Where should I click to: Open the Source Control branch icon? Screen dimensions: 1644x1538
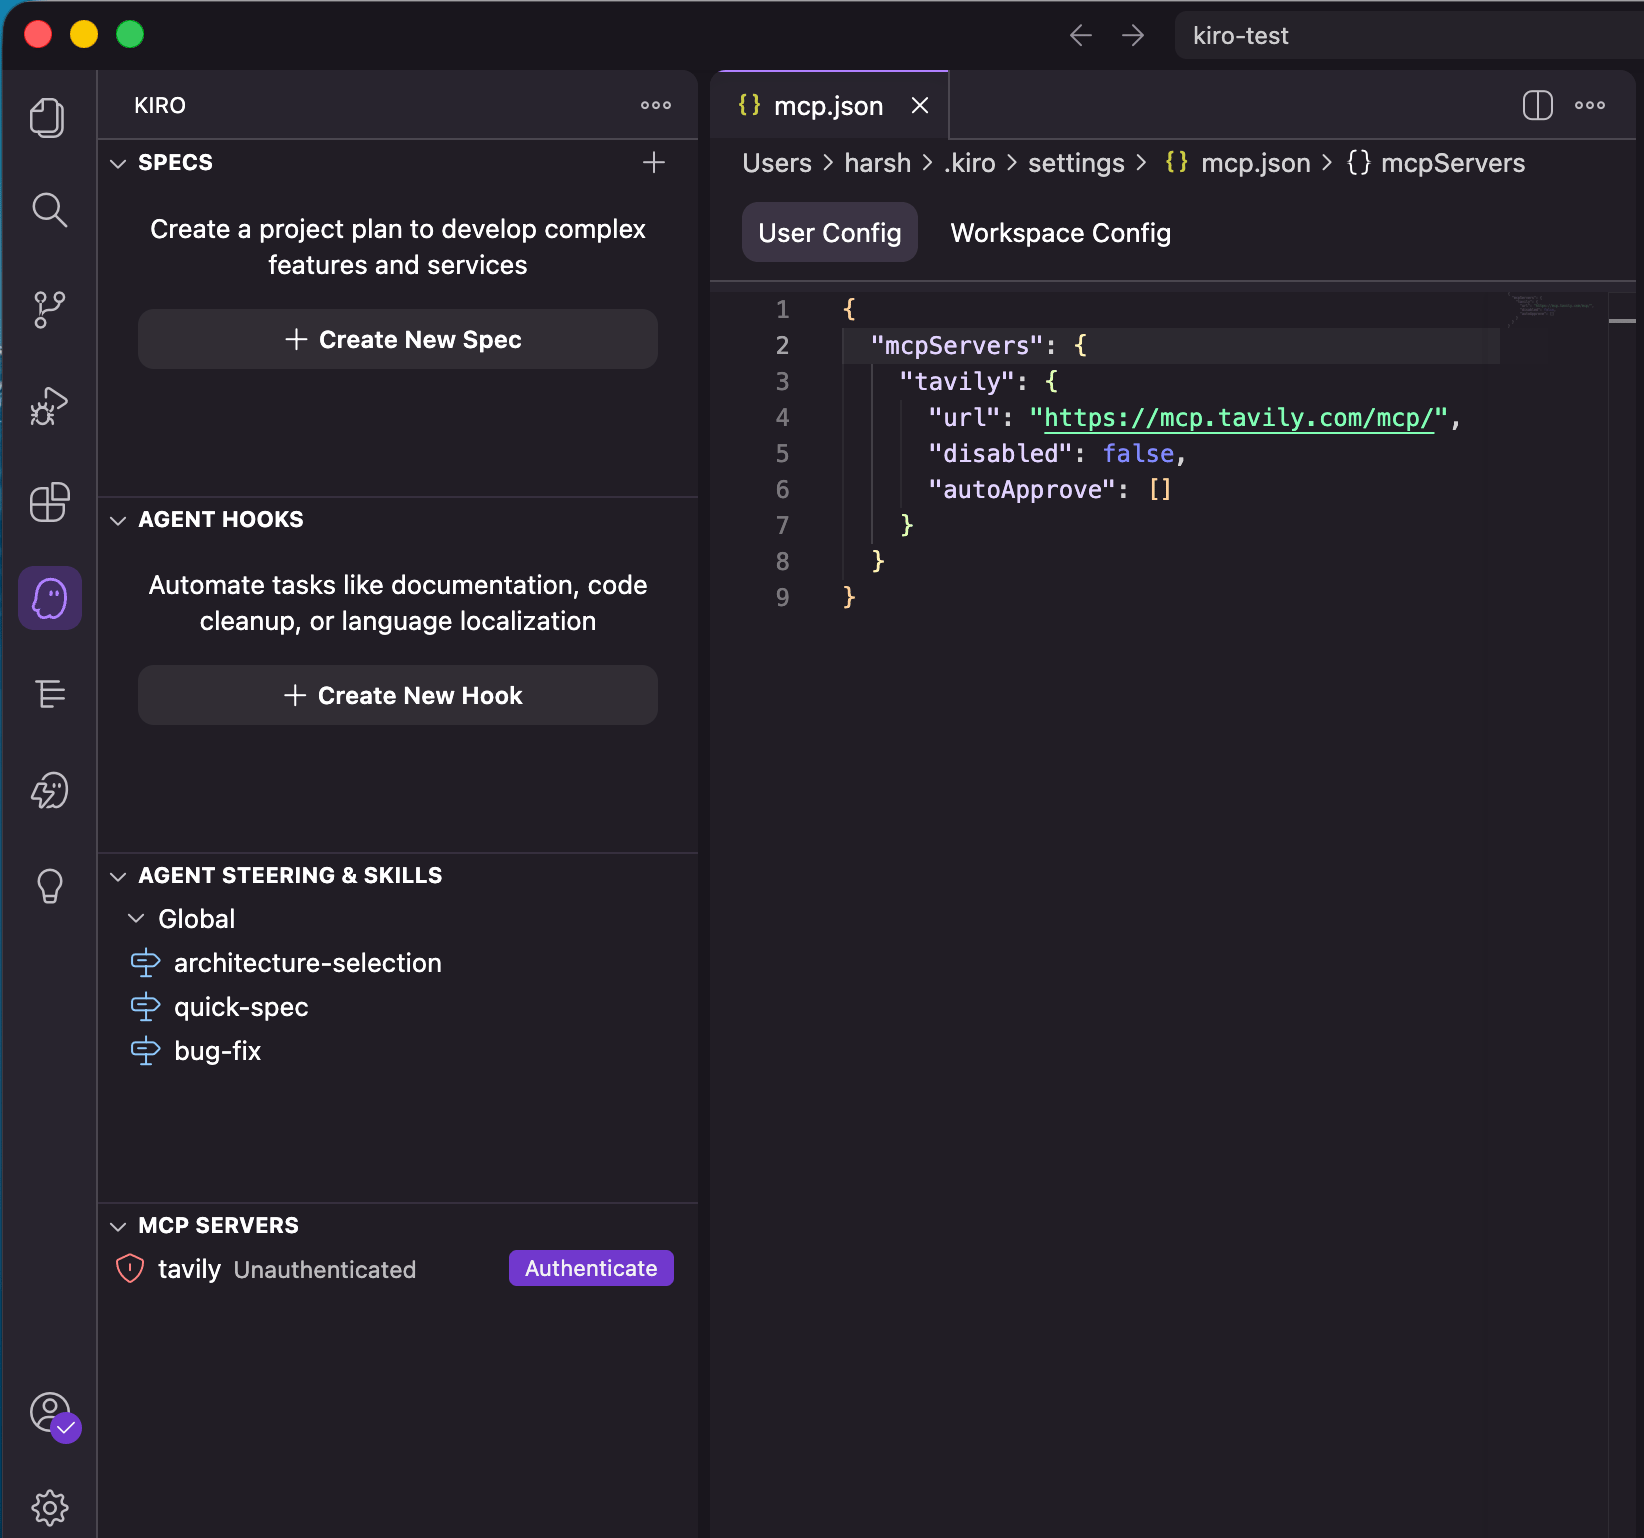pos(49,309)
